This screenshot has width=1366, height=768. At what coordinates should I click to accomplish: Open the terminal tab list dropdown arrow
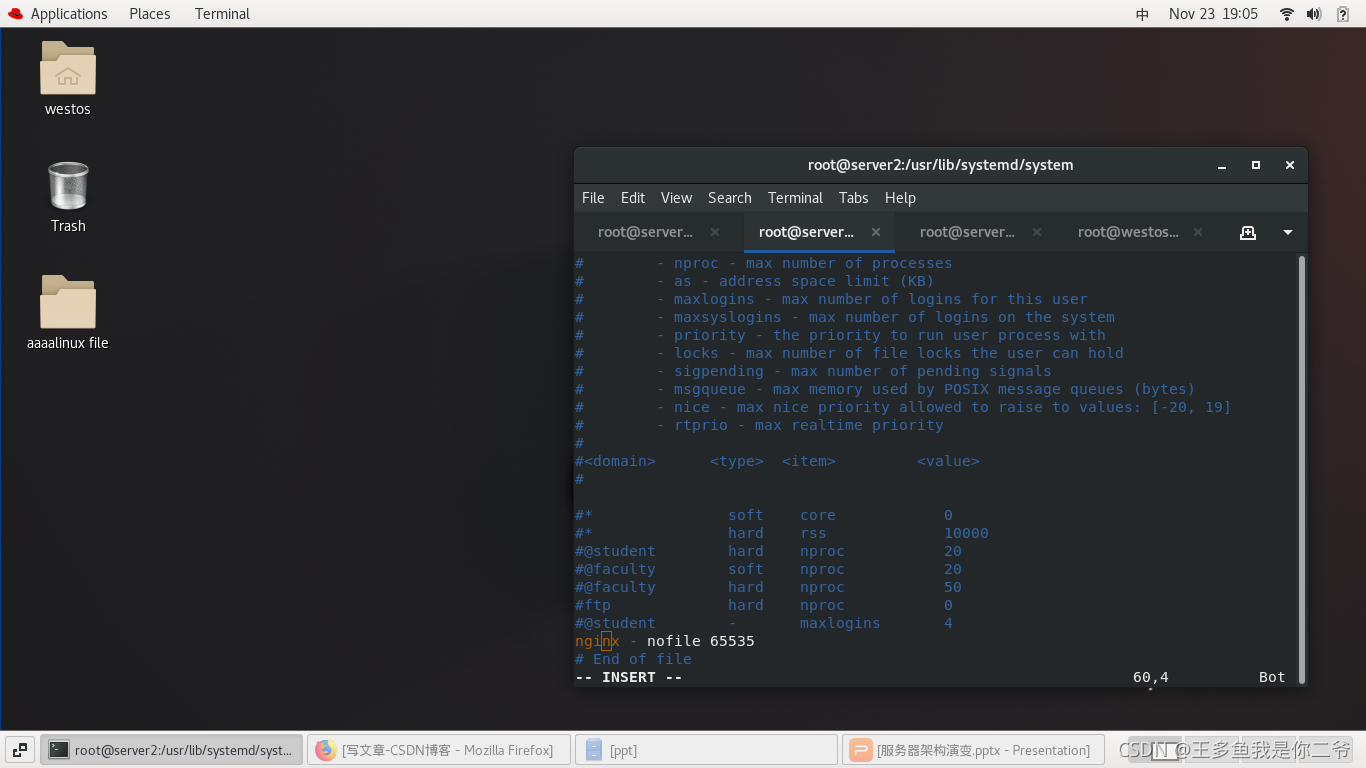pos(1288,232)
